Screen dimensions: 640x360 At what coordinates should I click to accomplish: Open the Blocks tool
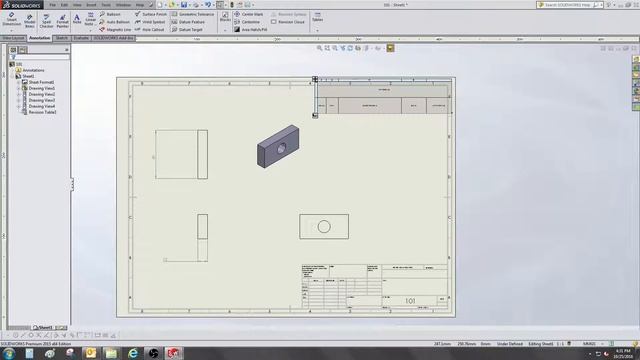[x=225, y=17]
